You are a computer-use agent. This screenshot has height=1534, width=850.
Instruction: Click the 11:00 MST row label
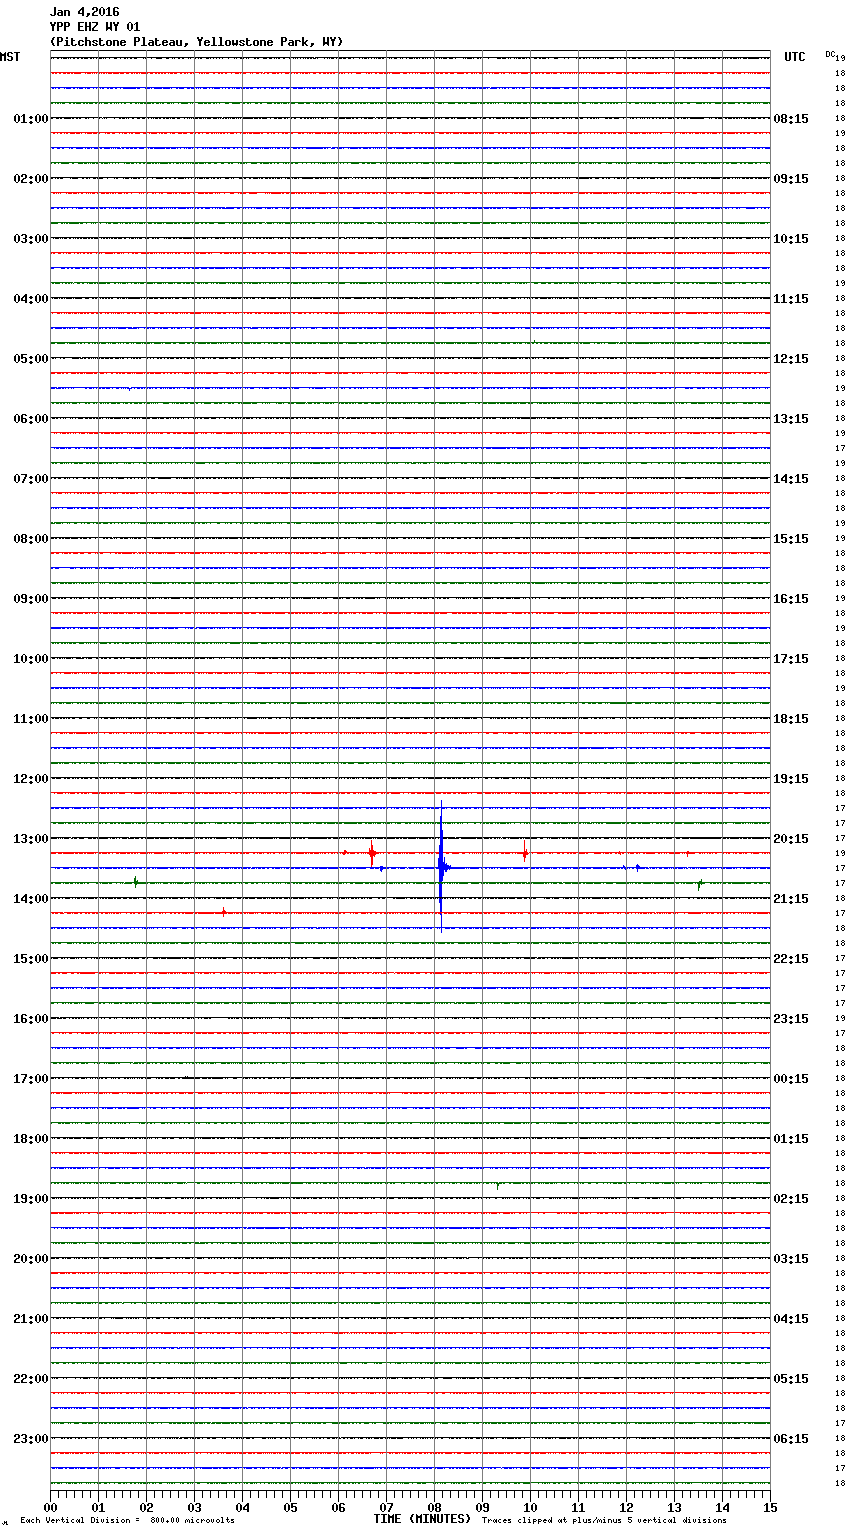coord(31,719)
